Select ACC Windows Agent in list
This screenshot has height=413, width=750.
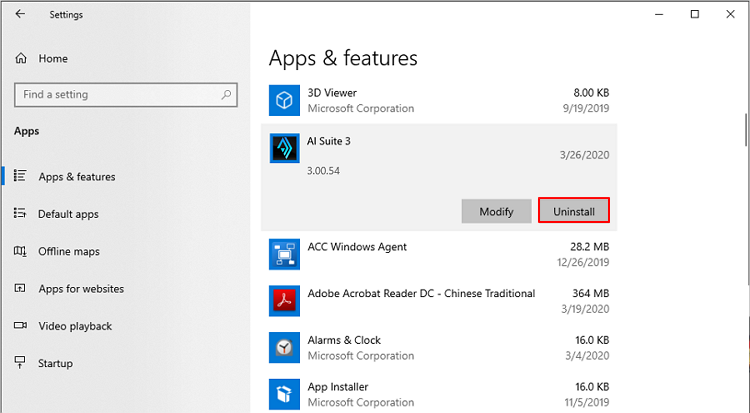click(x=357, y=247)
